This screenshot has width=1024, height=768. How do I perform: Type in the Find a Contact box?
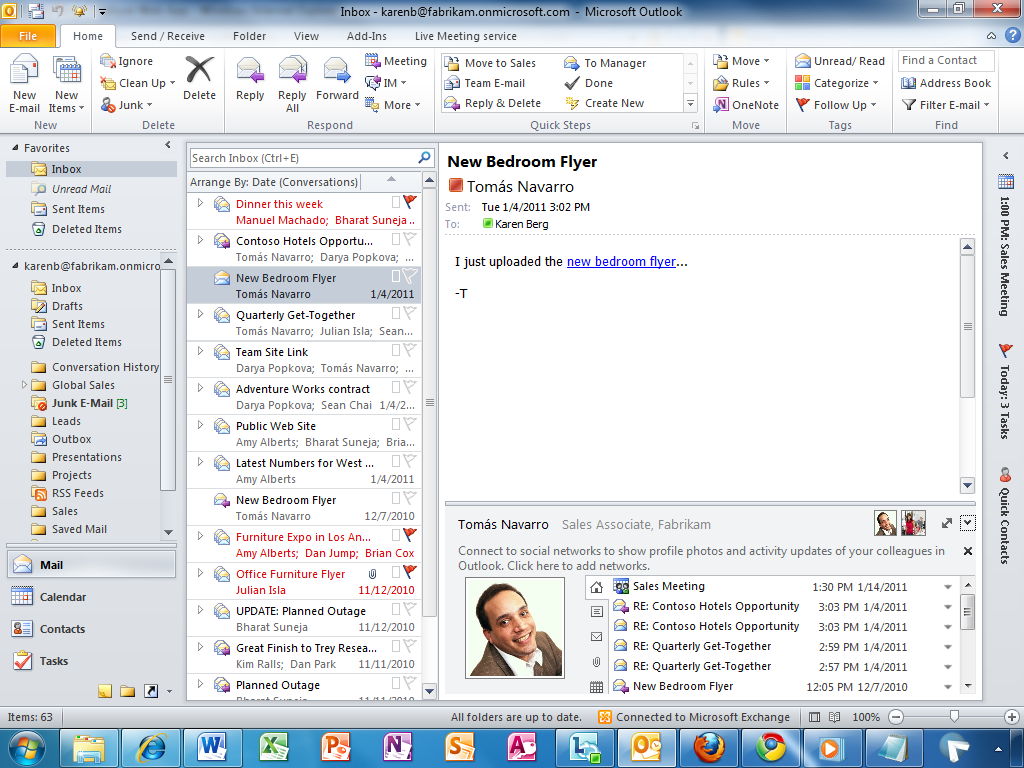point(946,60)
